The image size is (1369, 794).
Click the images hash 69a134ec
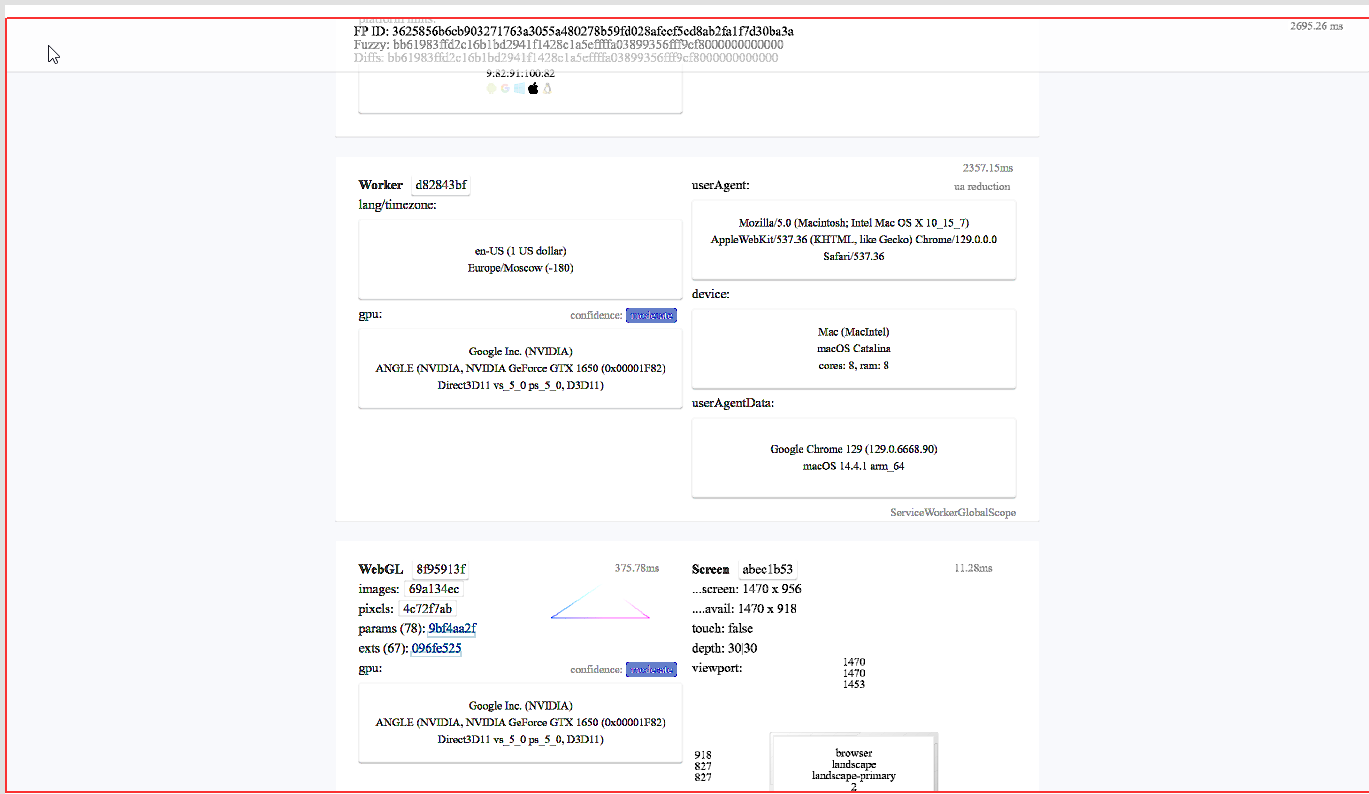(x=433, y=589)
